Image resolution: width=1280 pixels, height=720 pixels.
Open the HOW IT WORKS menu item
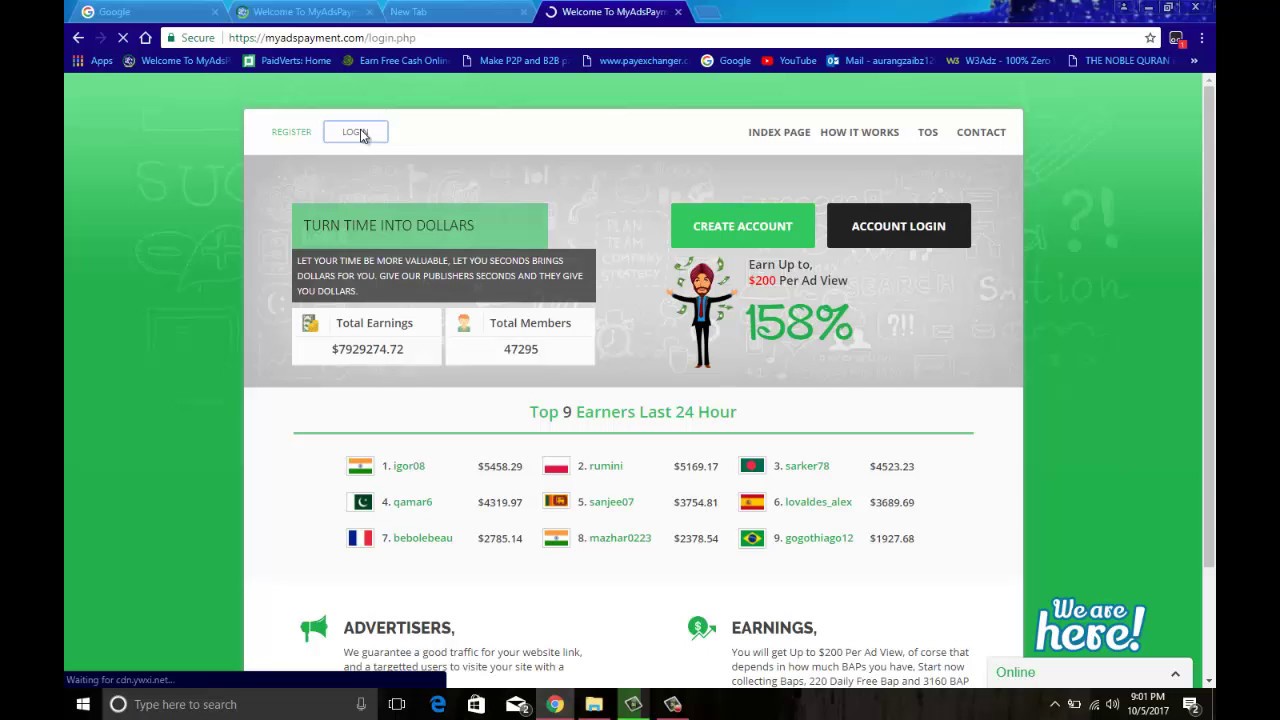(859, 132)
